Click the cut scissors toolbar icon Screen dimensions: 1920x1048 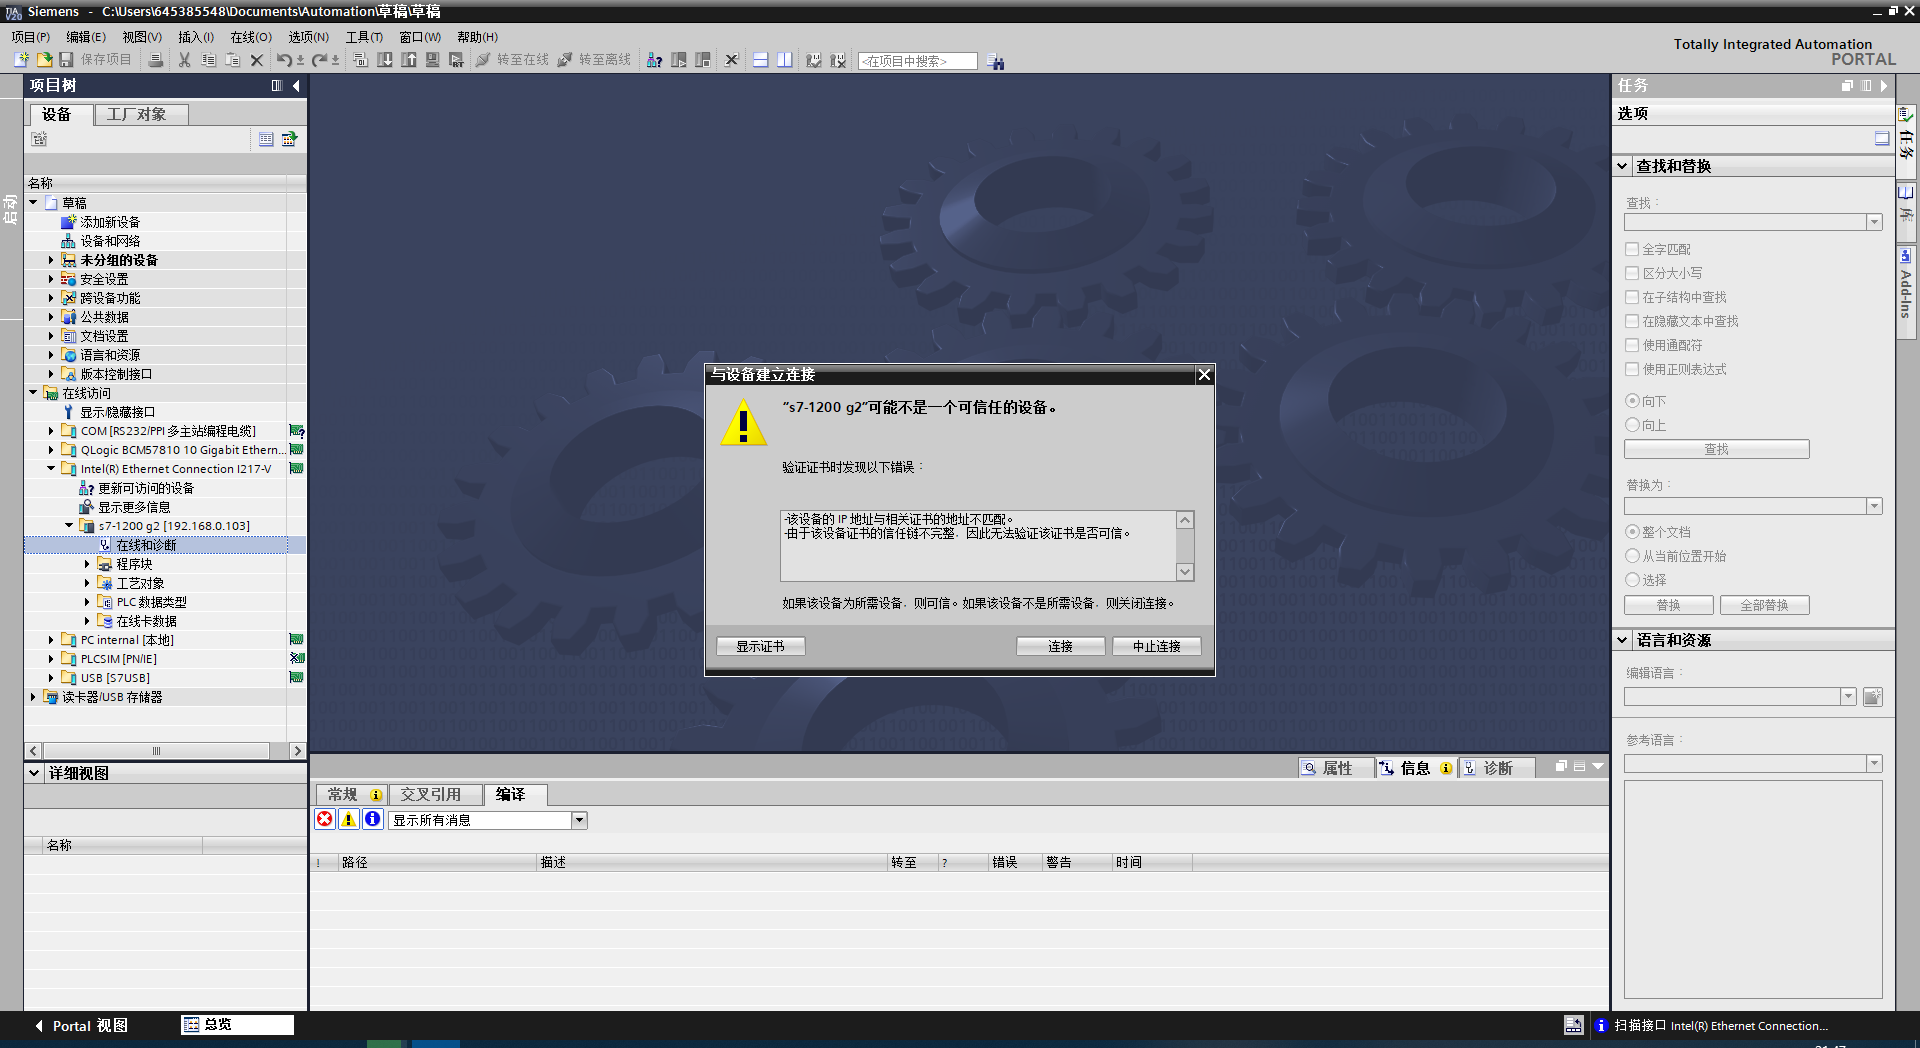point(185,60)
